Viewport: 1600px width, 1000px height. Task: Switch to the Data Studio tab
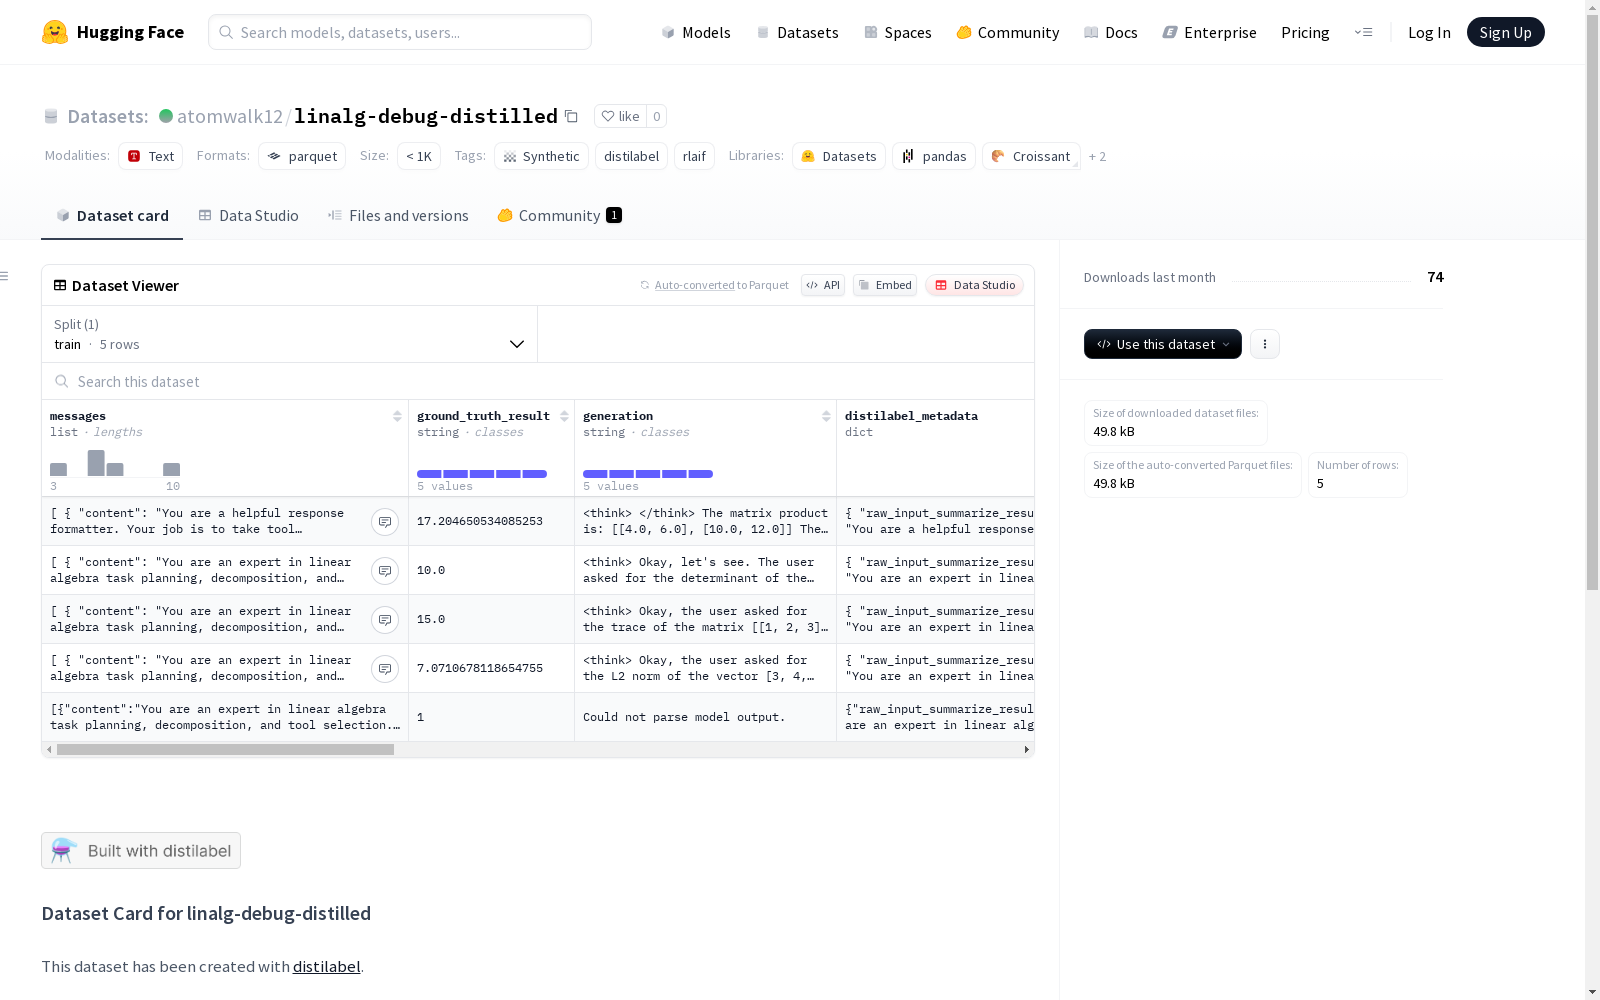[x=248, y=216]
